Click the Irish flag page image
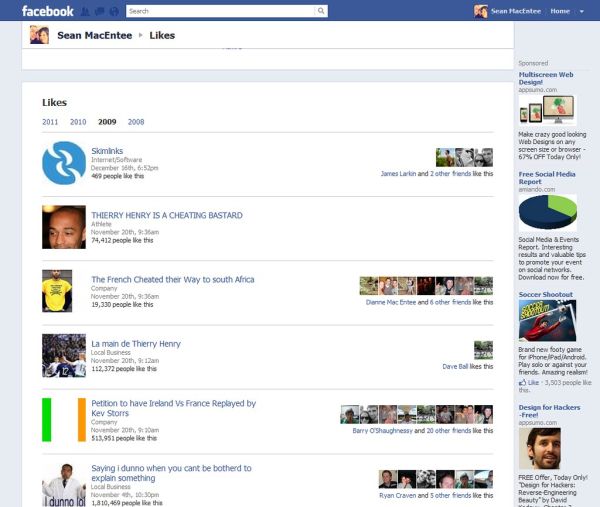This screenshot has width=600, height=507. pyautogui.click(x=64, y=420)
